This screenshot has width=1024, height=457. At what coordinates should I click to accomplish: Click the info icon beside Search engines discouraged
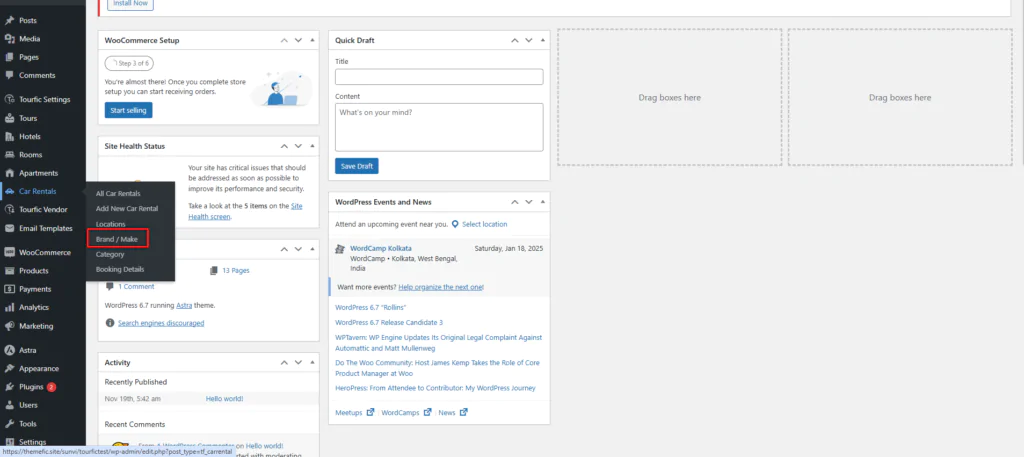coord(110,323)
